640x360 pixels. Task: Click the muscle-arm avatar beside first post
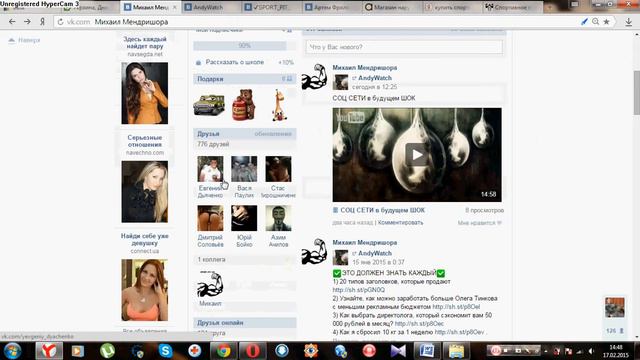click(x=314, y=77)
